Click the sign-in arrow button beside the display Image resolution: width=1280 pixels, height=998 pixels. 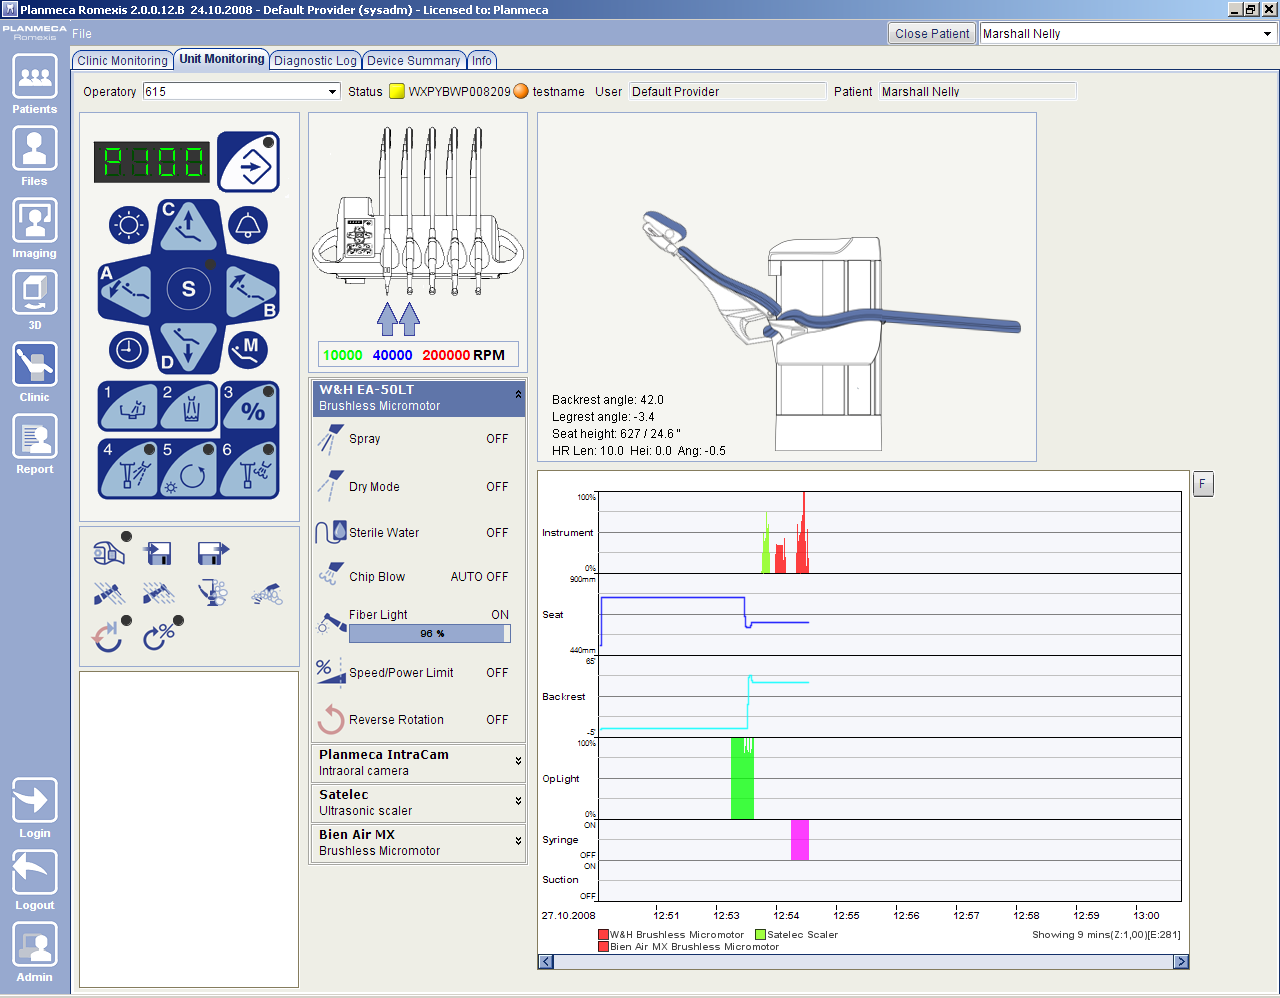(249, 162)
